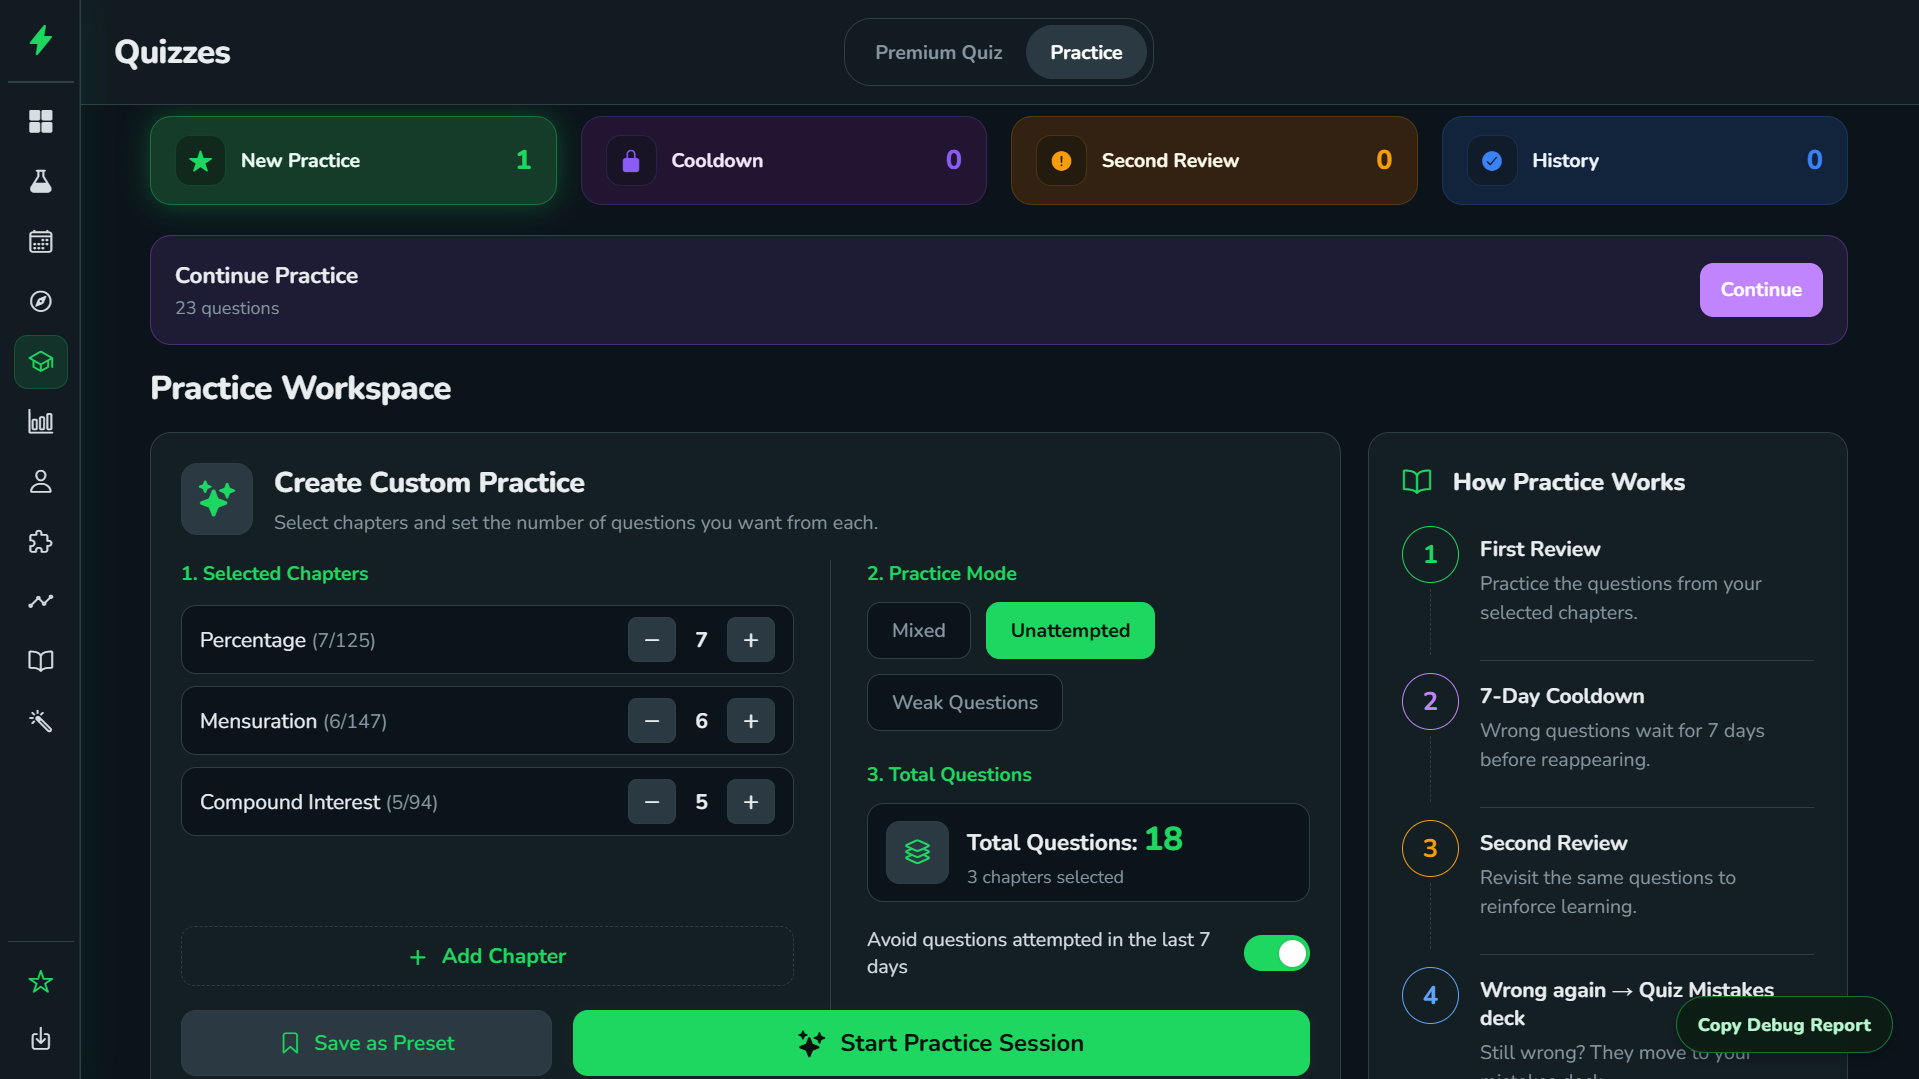This screenshot has height=1079, width=1919.
Task: Click the sparkles icon beside Create Custom Practice
Action: [x=217, y=499]
